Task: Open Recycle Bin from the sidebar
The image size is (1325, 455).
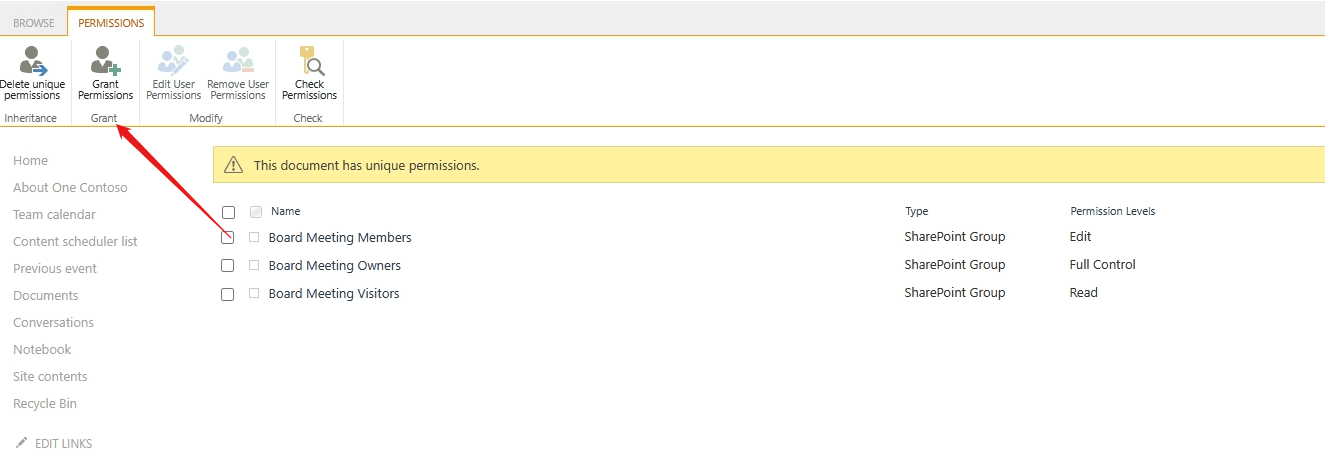Action: point(45,404)
